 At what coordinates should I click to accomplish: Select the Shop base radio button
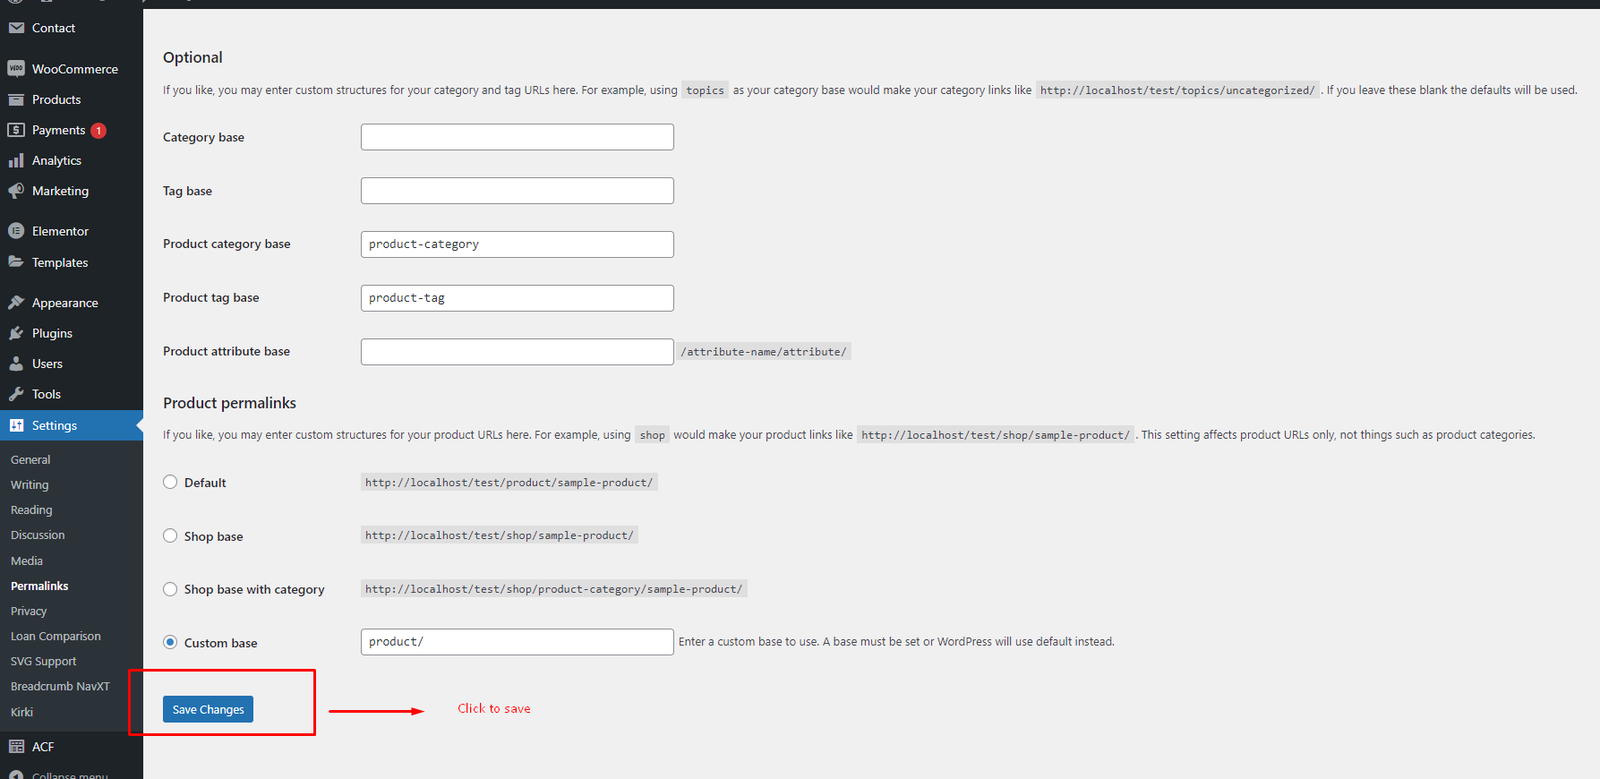[170, 536]
